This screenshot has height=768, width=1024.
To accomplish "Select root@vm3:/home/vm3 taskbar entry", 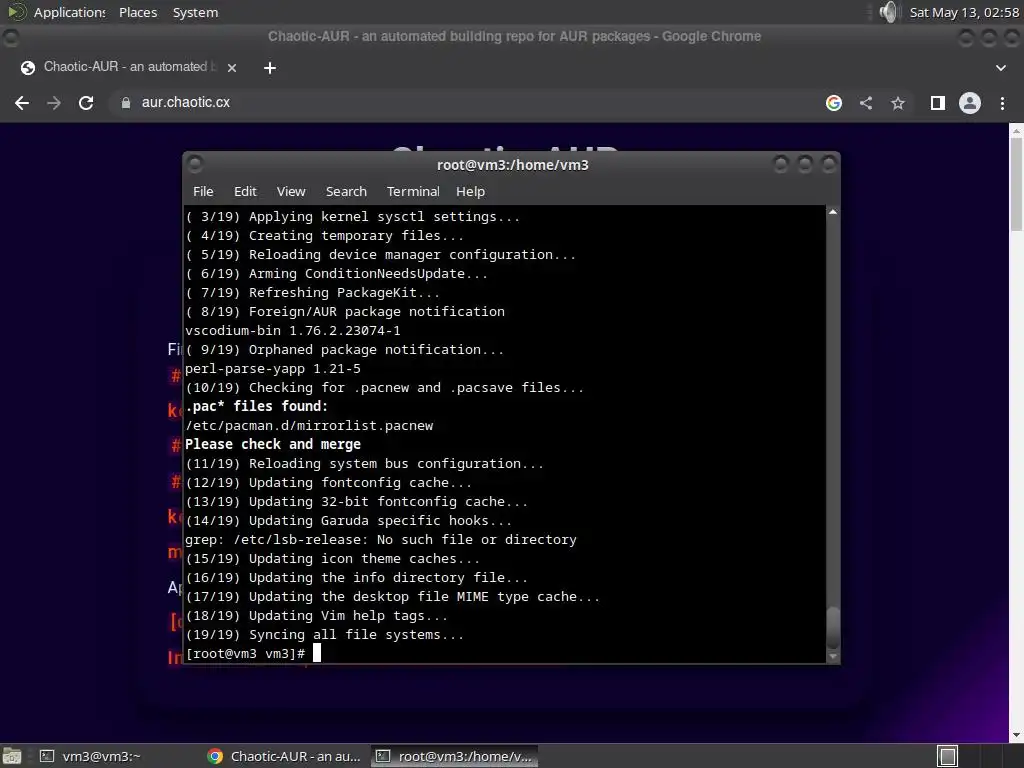I will click(x=455, y=756).
